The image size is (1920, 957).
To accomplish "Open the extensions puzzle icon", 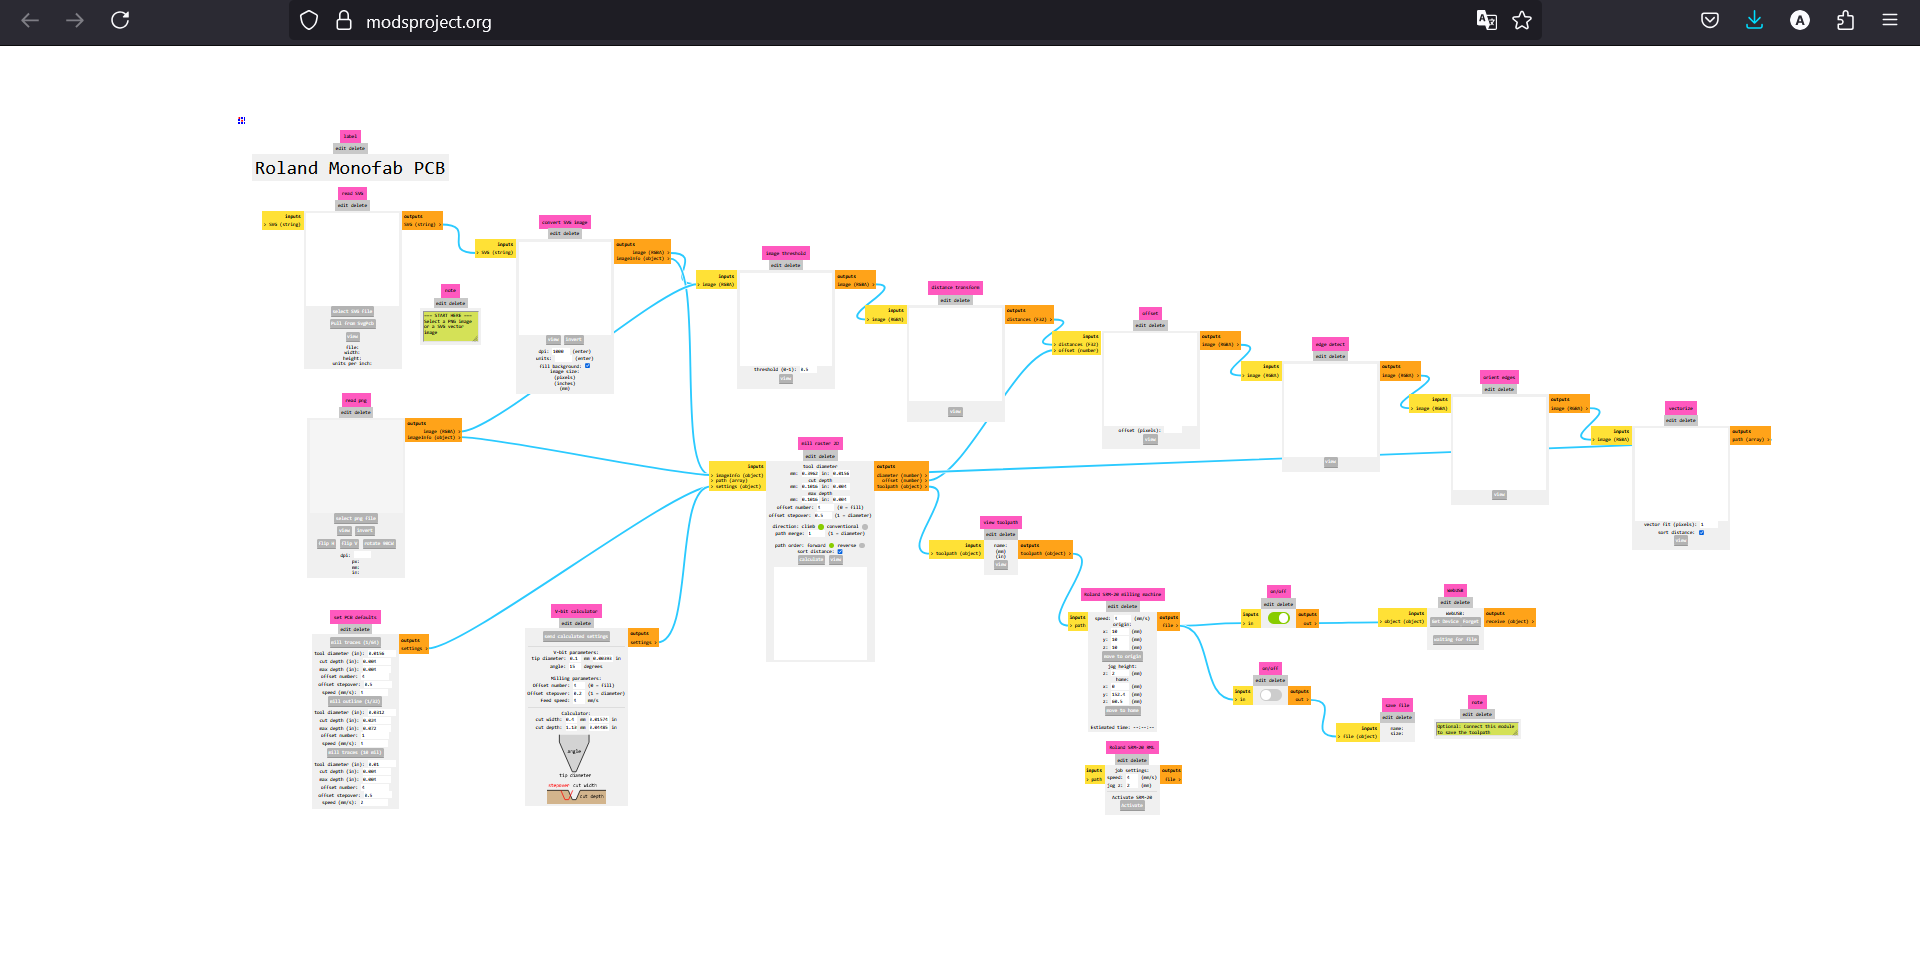I will tap(1845, 20).
